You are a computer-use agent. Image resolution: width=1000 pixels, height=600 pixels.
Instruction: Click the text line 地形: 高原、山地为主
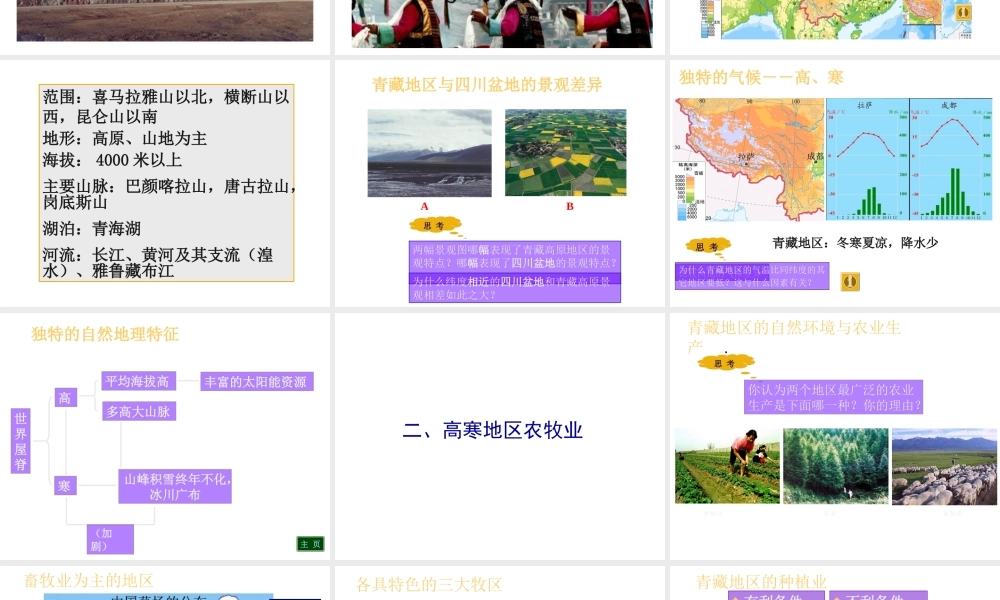click(125, 138)
